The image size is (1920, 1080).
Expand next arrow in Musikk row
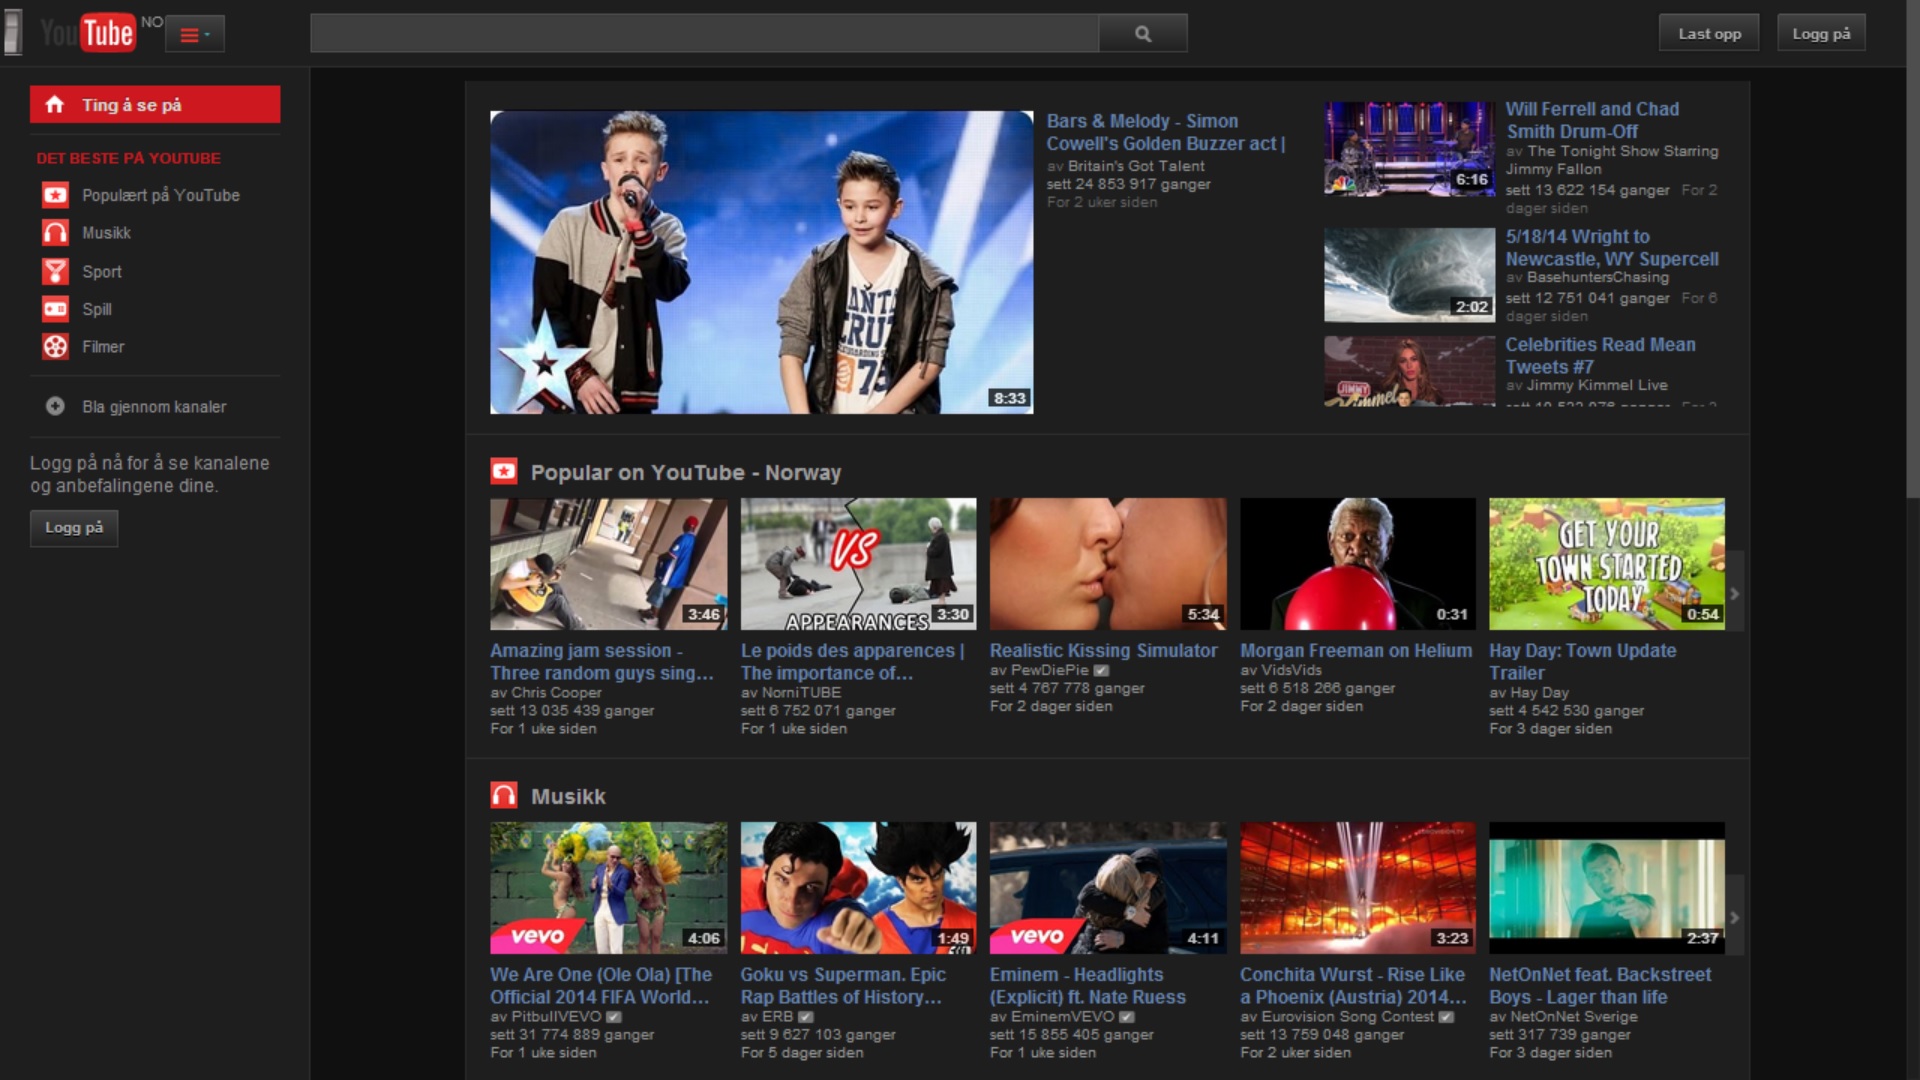[x=1735, y=917]
